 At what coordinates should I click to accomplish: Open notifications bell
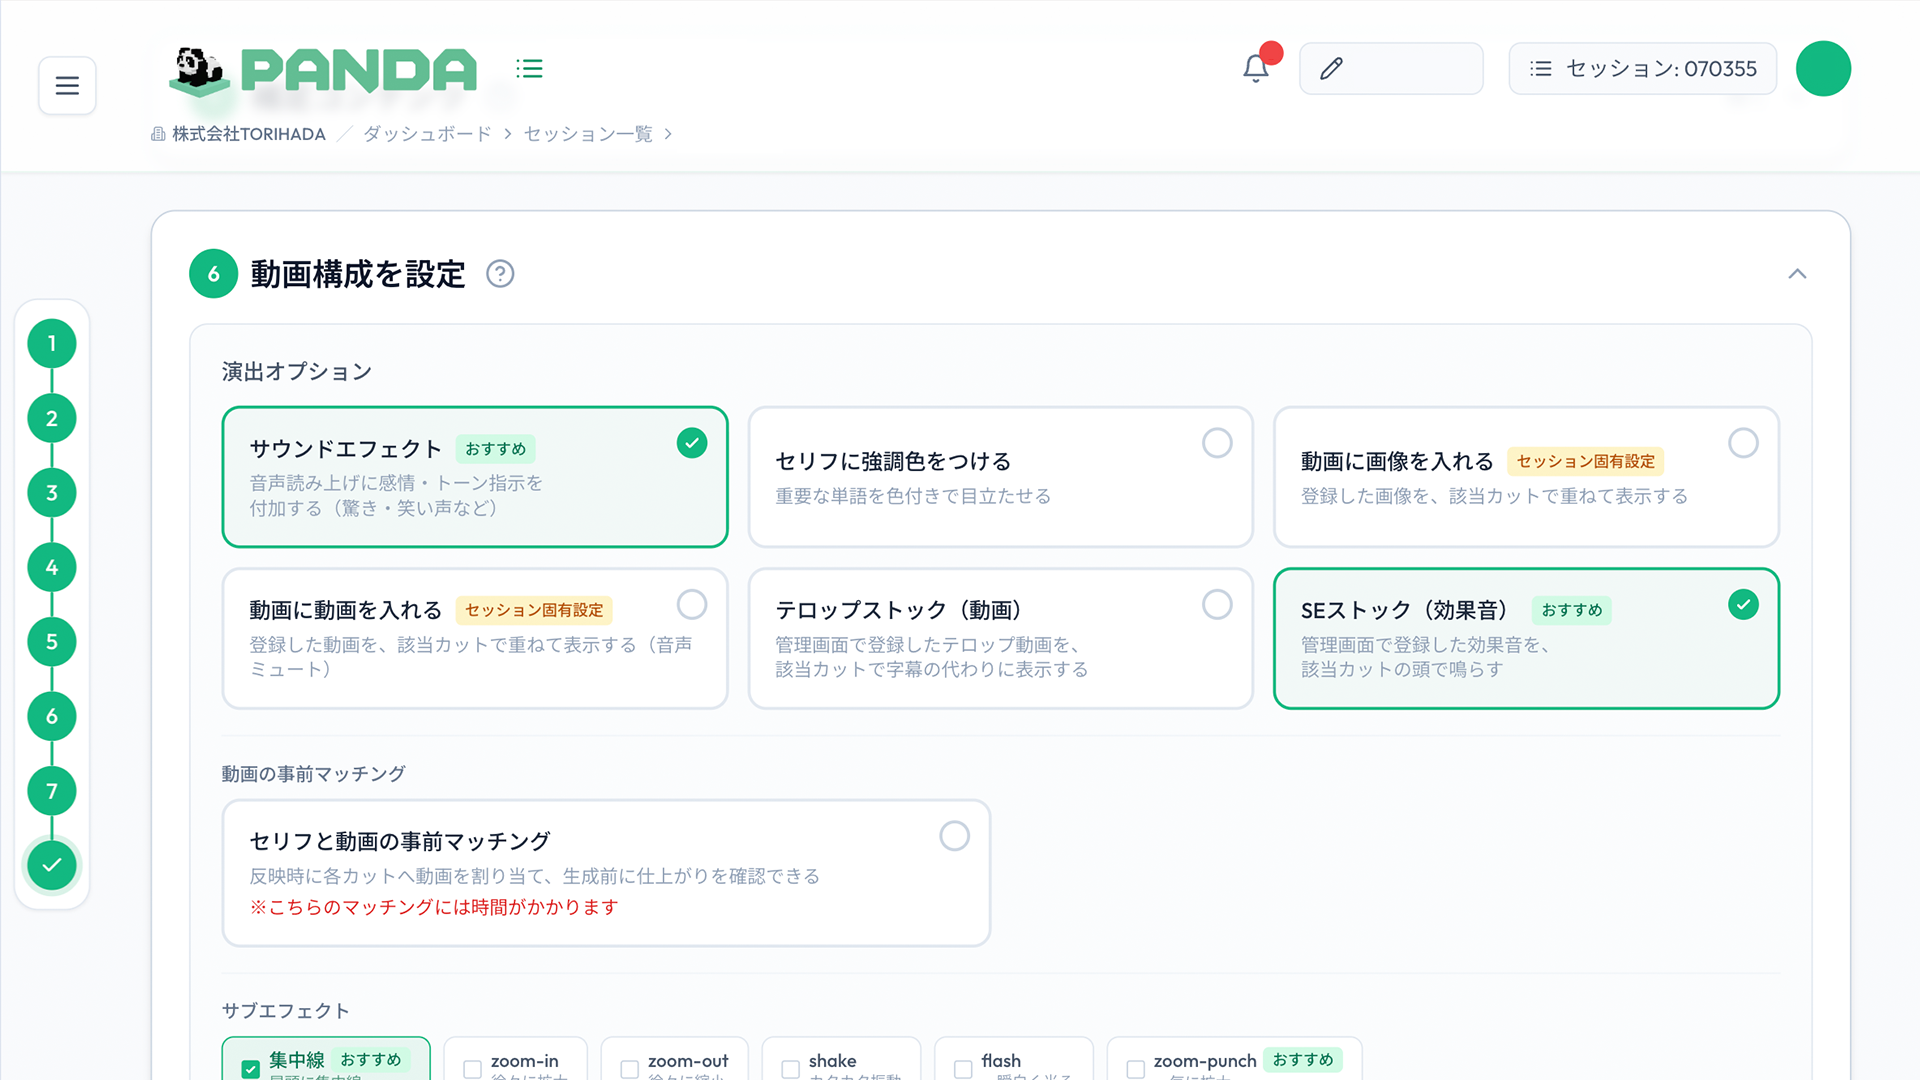coord(1256,68)
